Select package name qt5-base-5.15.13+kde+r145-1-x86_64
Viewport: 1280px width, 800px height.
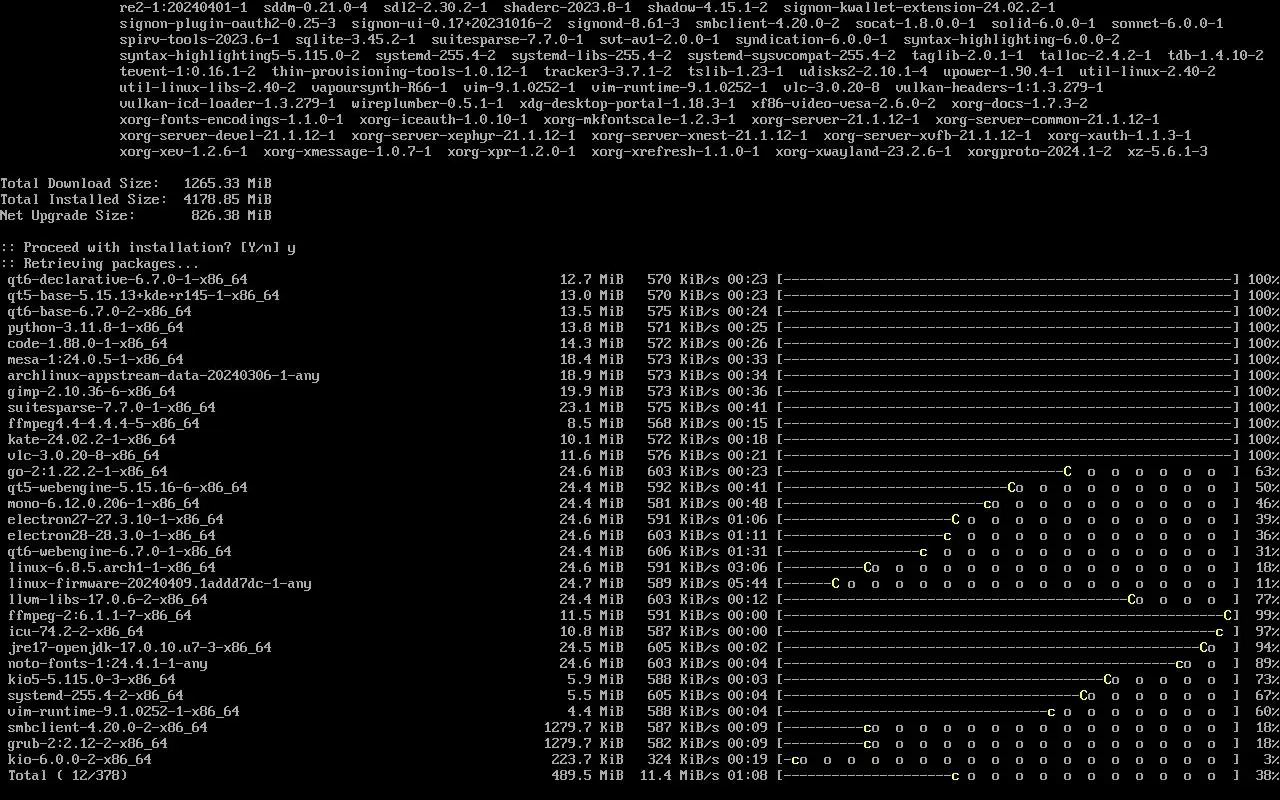tap(144, 295)
